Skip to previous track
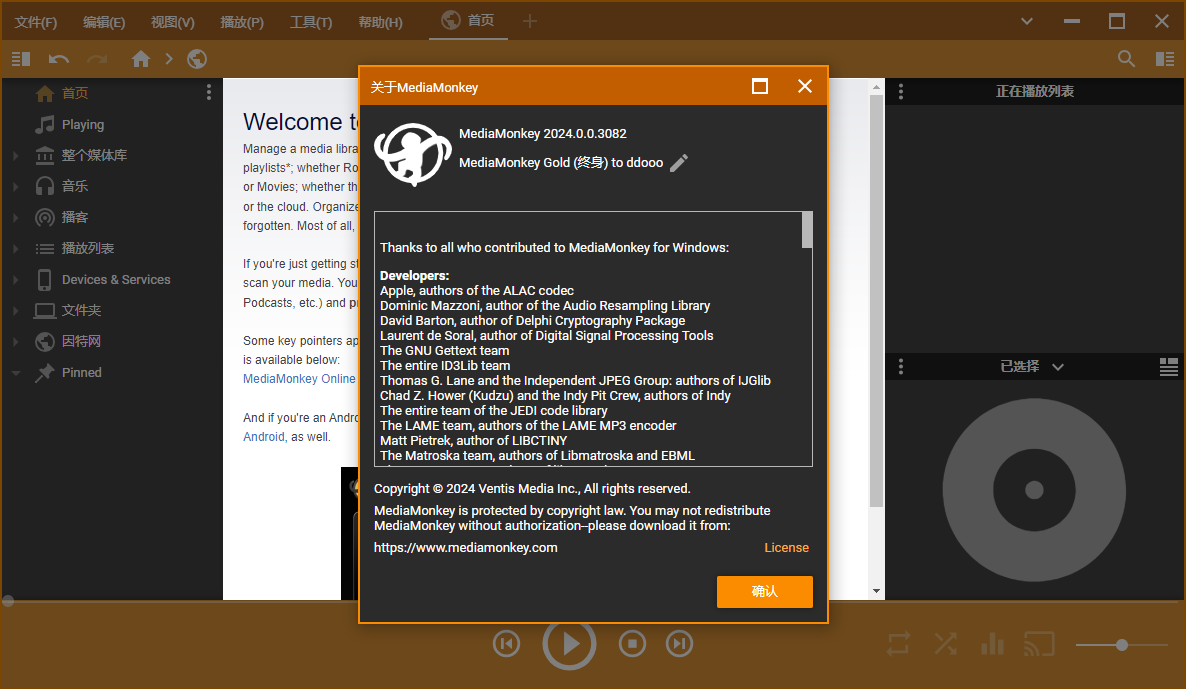Screen dimensions: 1186x689 [x=507, y=644]
